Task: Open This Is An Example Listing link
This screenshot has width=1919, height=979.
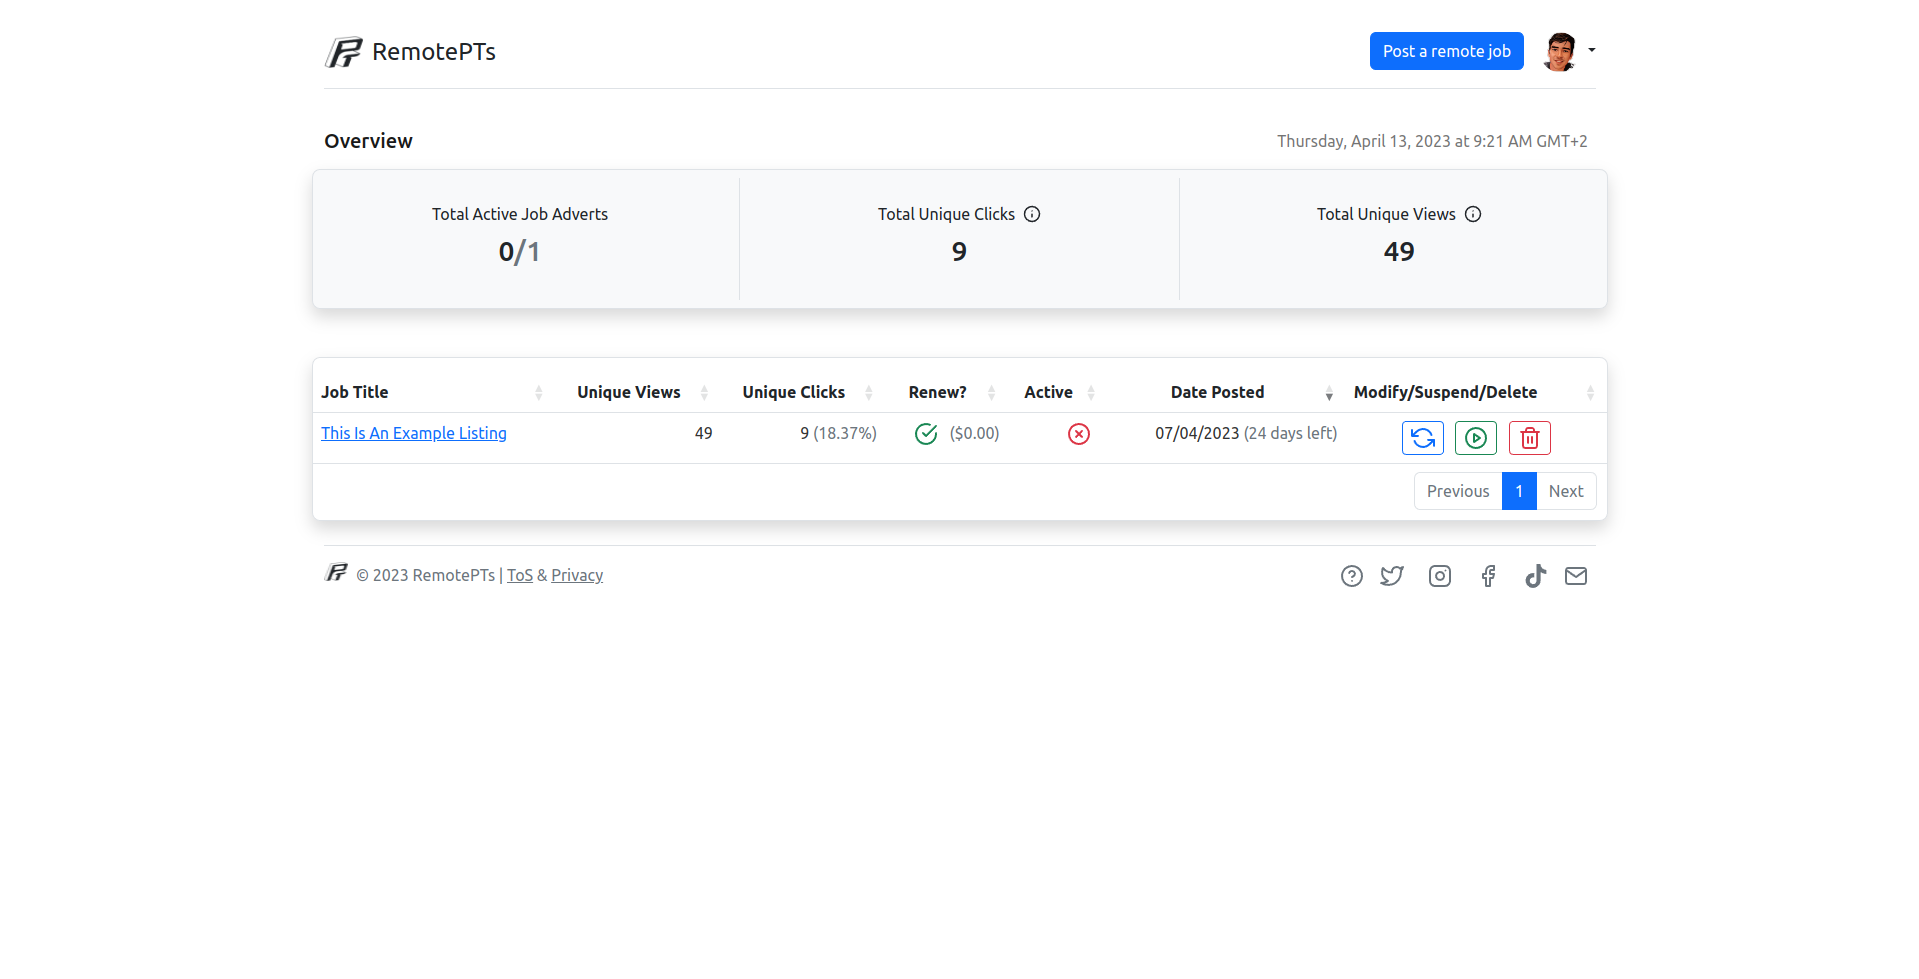Action: [414, 433]
